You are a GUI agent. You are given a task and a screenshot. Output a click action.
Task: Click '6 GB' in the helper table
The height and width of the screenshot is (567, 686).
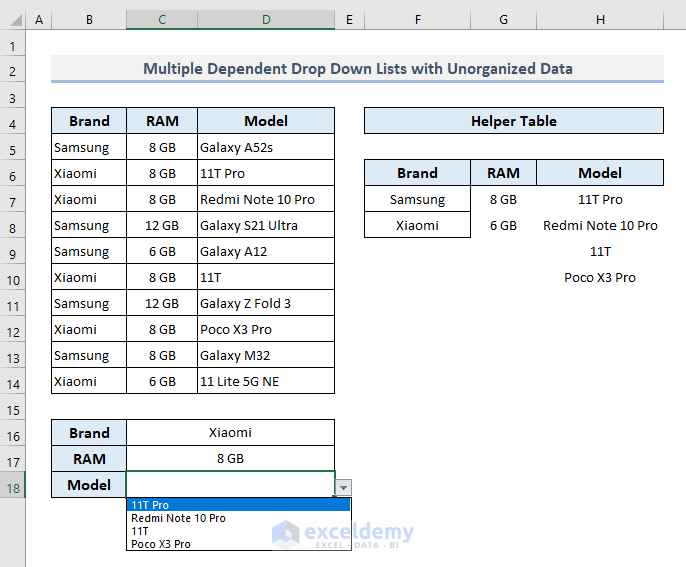click(x=503, y=225)
